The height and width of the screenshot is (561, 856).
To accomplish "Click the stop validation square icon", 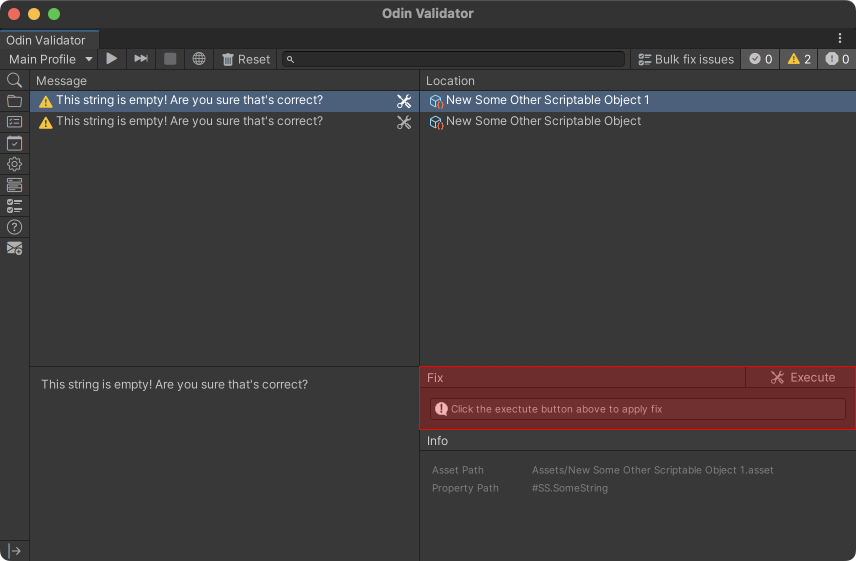I will coord(170,59).
